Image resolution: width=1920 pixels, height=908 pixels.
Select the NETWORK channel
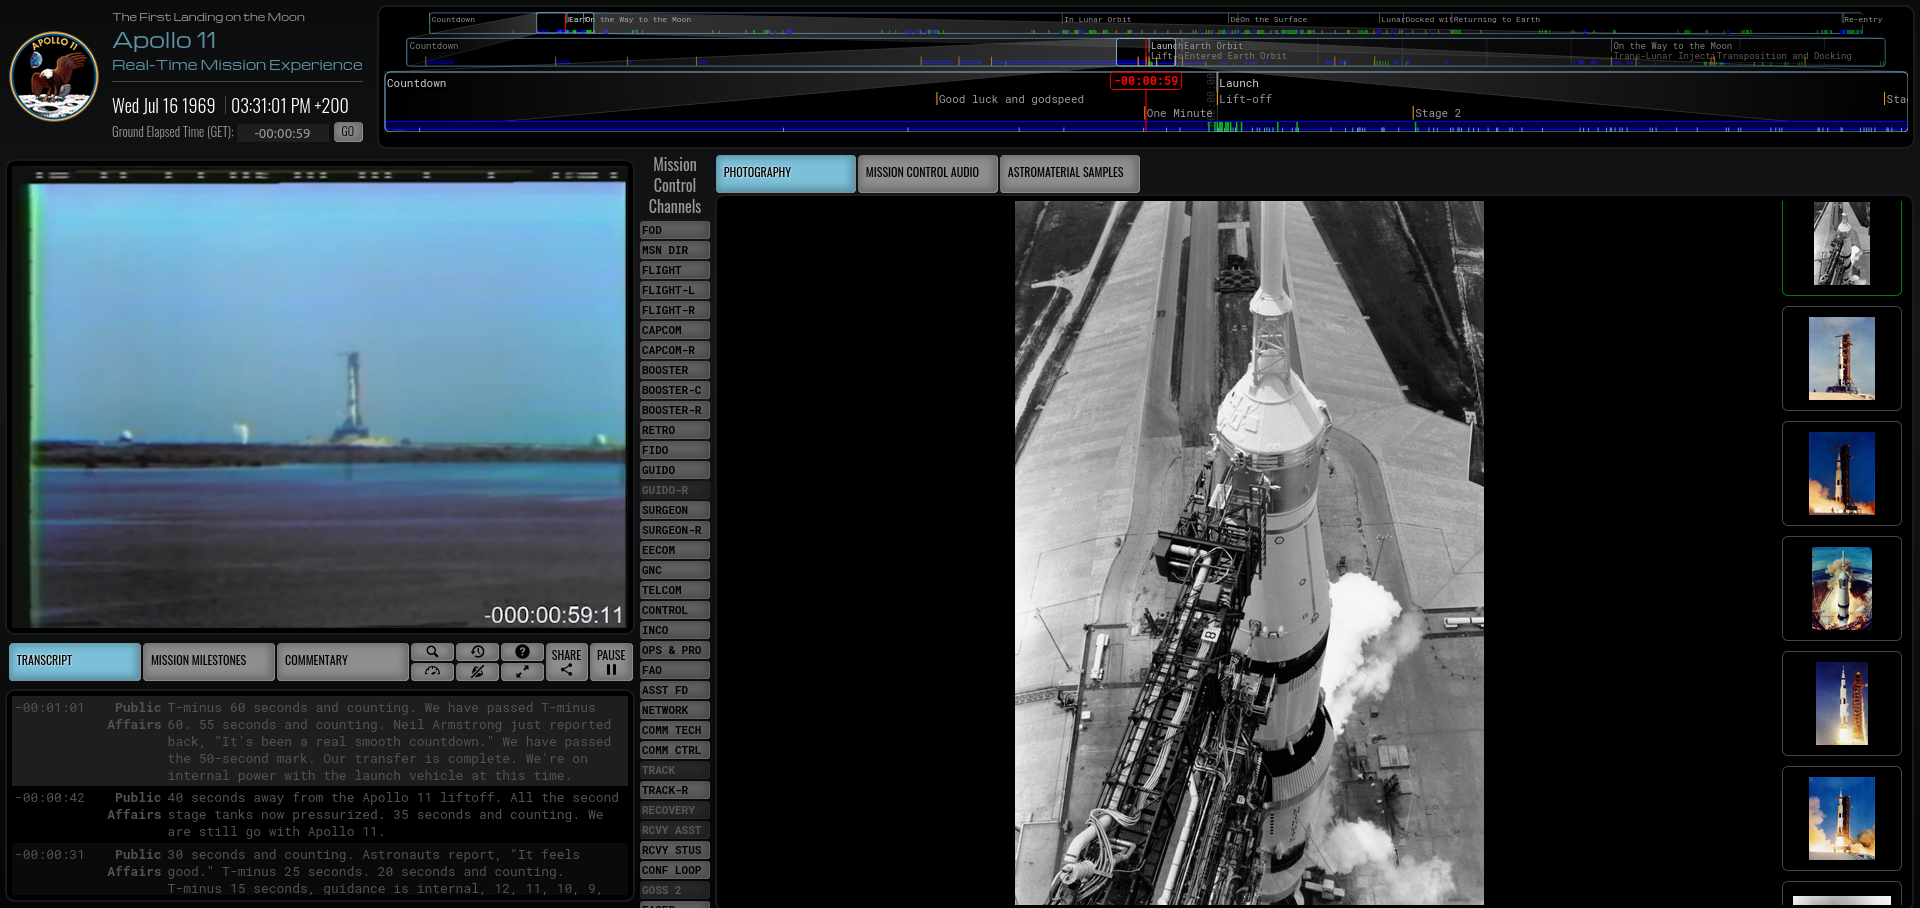pos(675,710)
